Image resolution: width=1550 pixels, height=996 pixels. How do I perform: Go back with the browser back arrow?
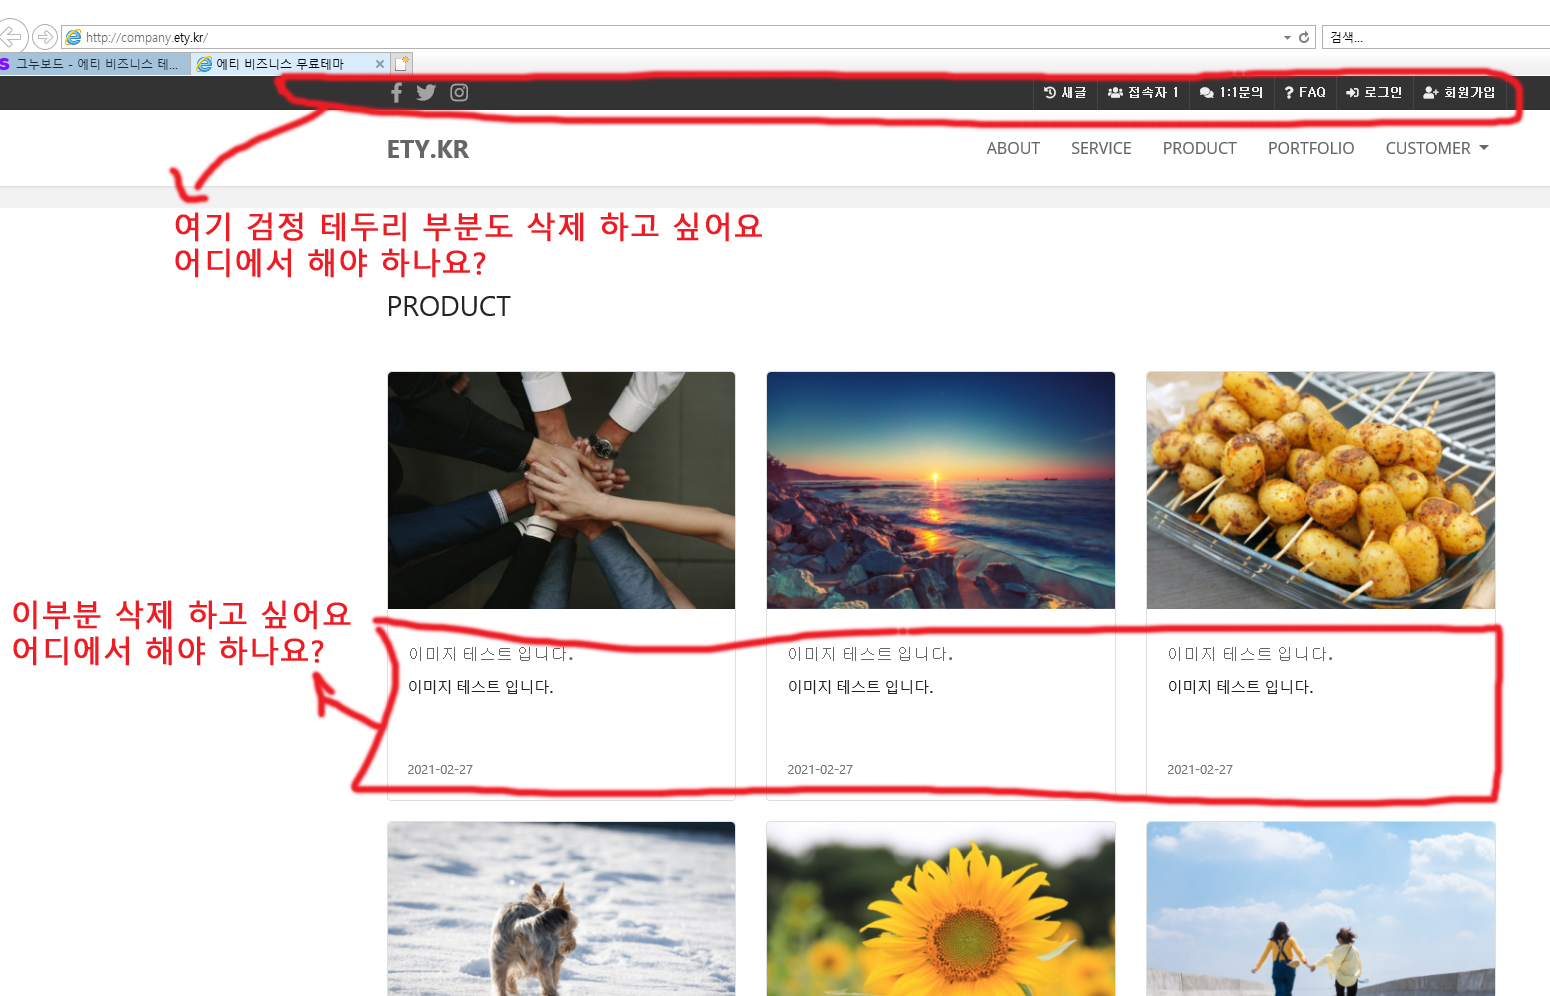pyautogui.click(x=11, y=37)
